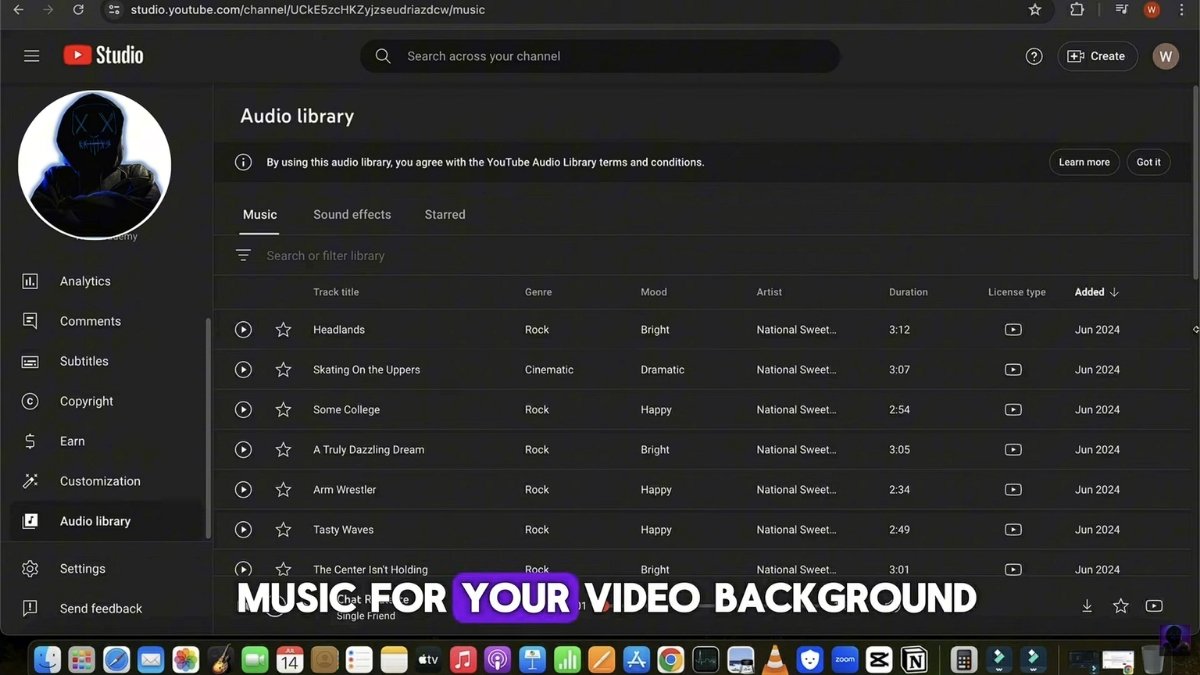Open the Starred tab

tap(444, 214)
